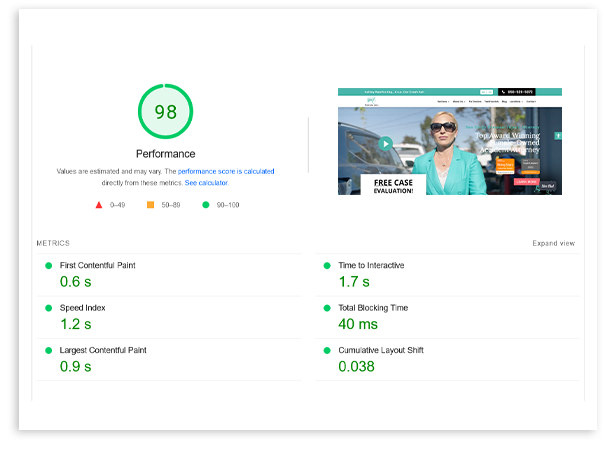The height and width of the screenshot is (469, 616).
Task: Click the orange square 50–89 legend icon
Action: pyautogui.click(x=151, y=205)
